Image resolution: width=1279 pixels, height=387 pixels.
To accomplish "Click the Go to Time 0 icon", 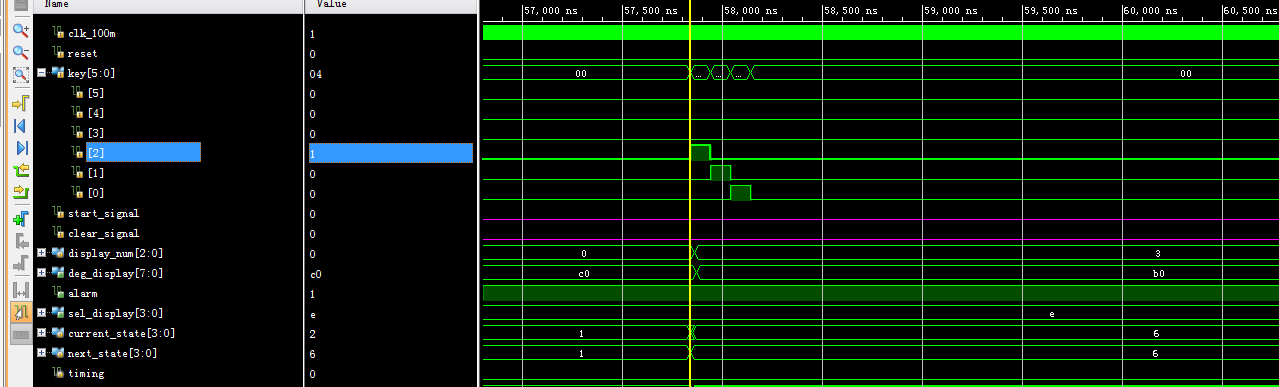I will point(20,126).
